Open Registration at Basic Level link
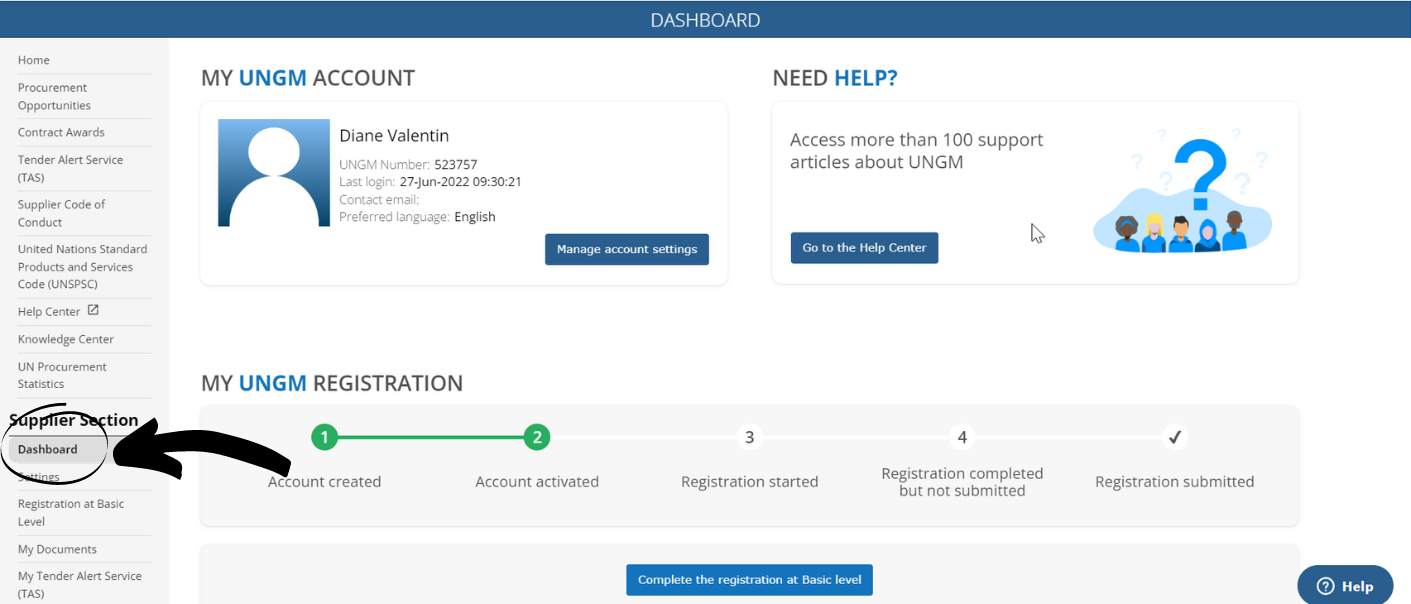Image resolution: width=1411 pixels, height=604 pixels. click(71, 512)
